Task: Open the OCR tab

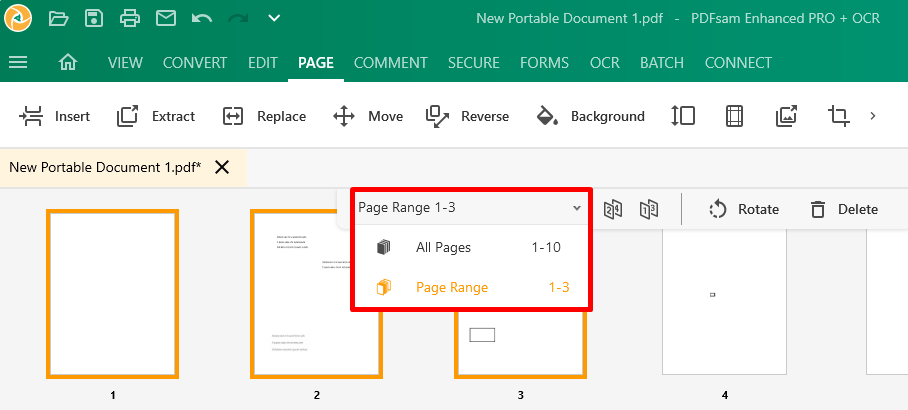Action: point(605,63)
